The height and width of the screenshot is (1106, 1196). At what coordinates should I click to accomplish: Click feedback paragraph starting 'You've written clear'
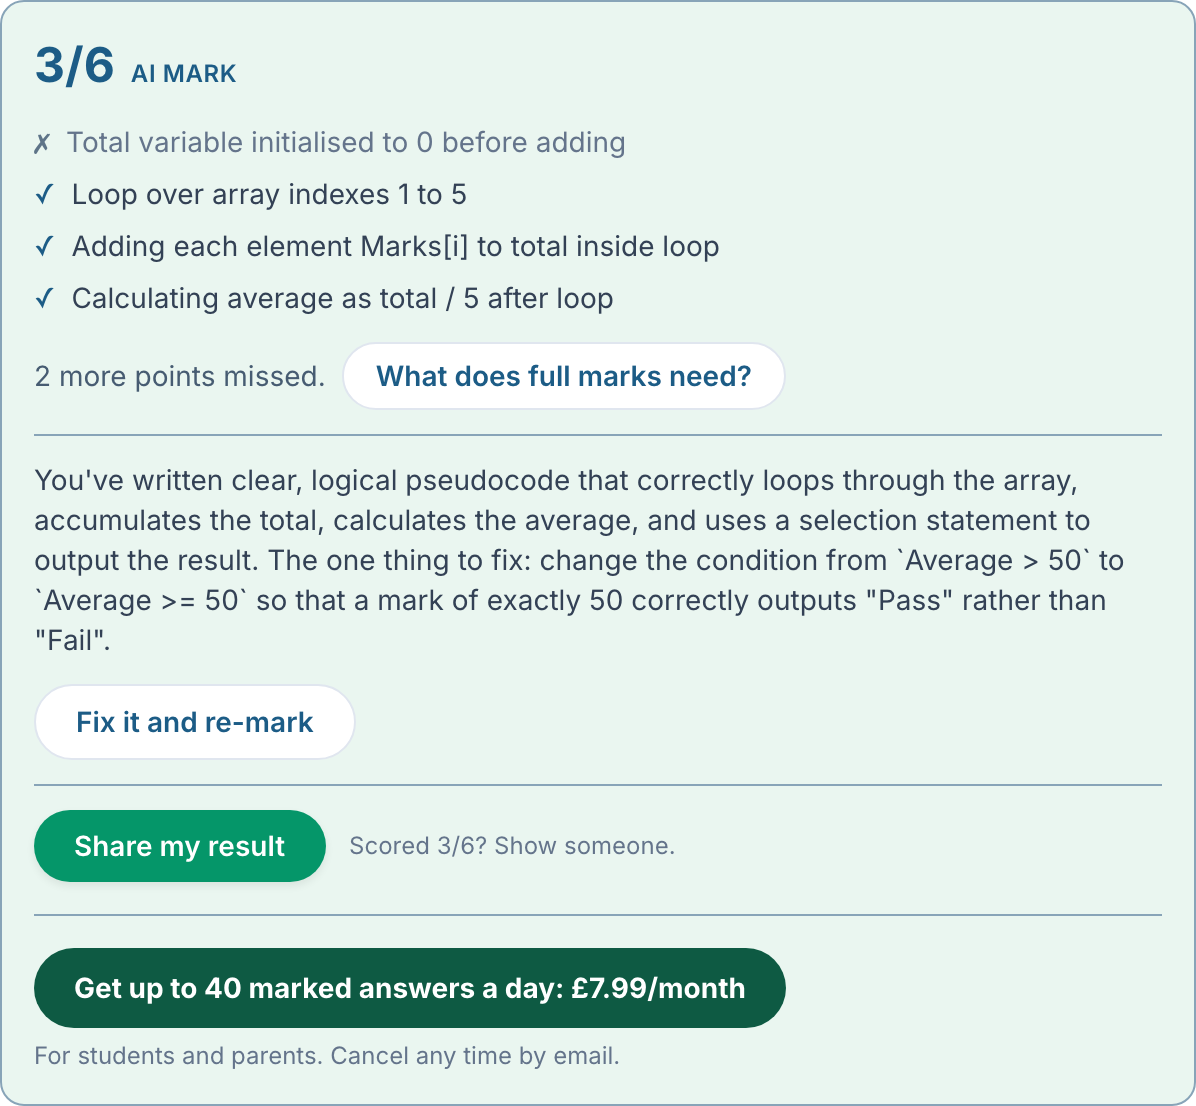[x=580, y=561]
